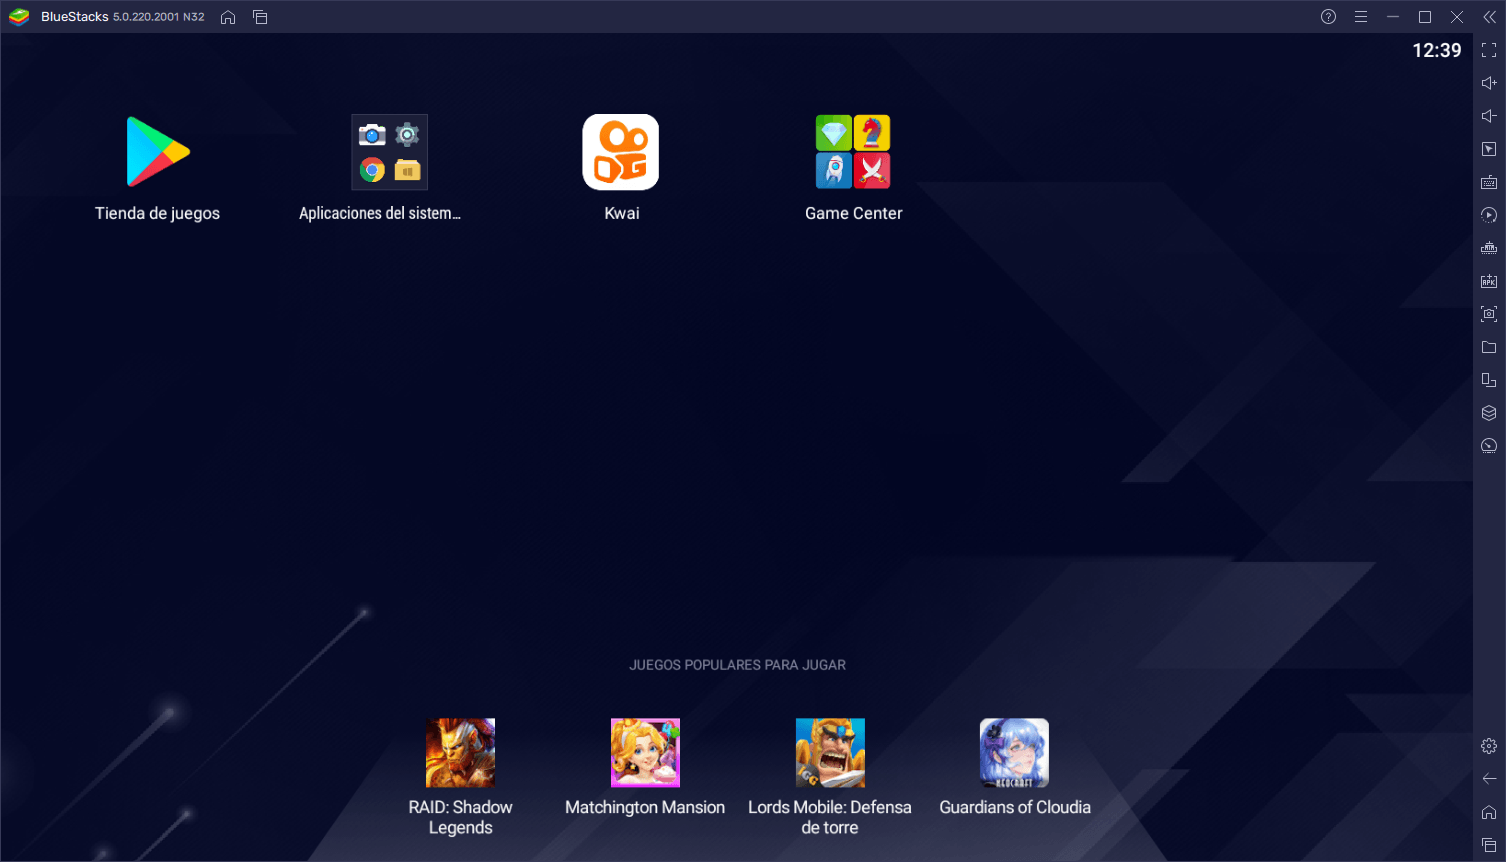Open the Tienda de juegos Play Store icon
1506x862 pixels.
pyautogui.click(x=158, y=152)
